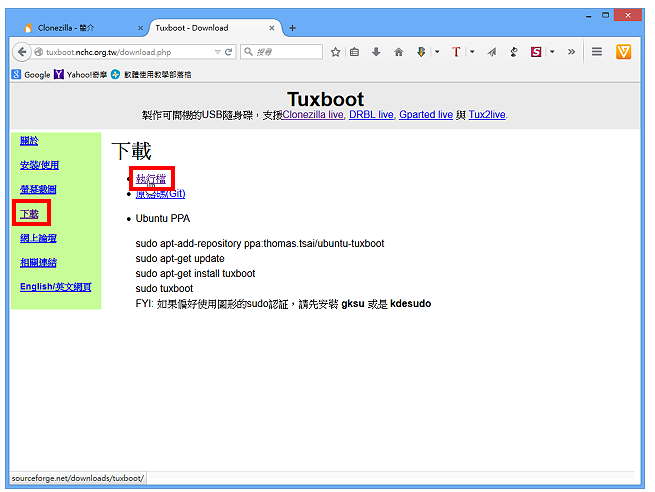Click the address bar showing tuxboot.nchc.org.tw
This screenshot has height=492, width=655.
[125, 52]
